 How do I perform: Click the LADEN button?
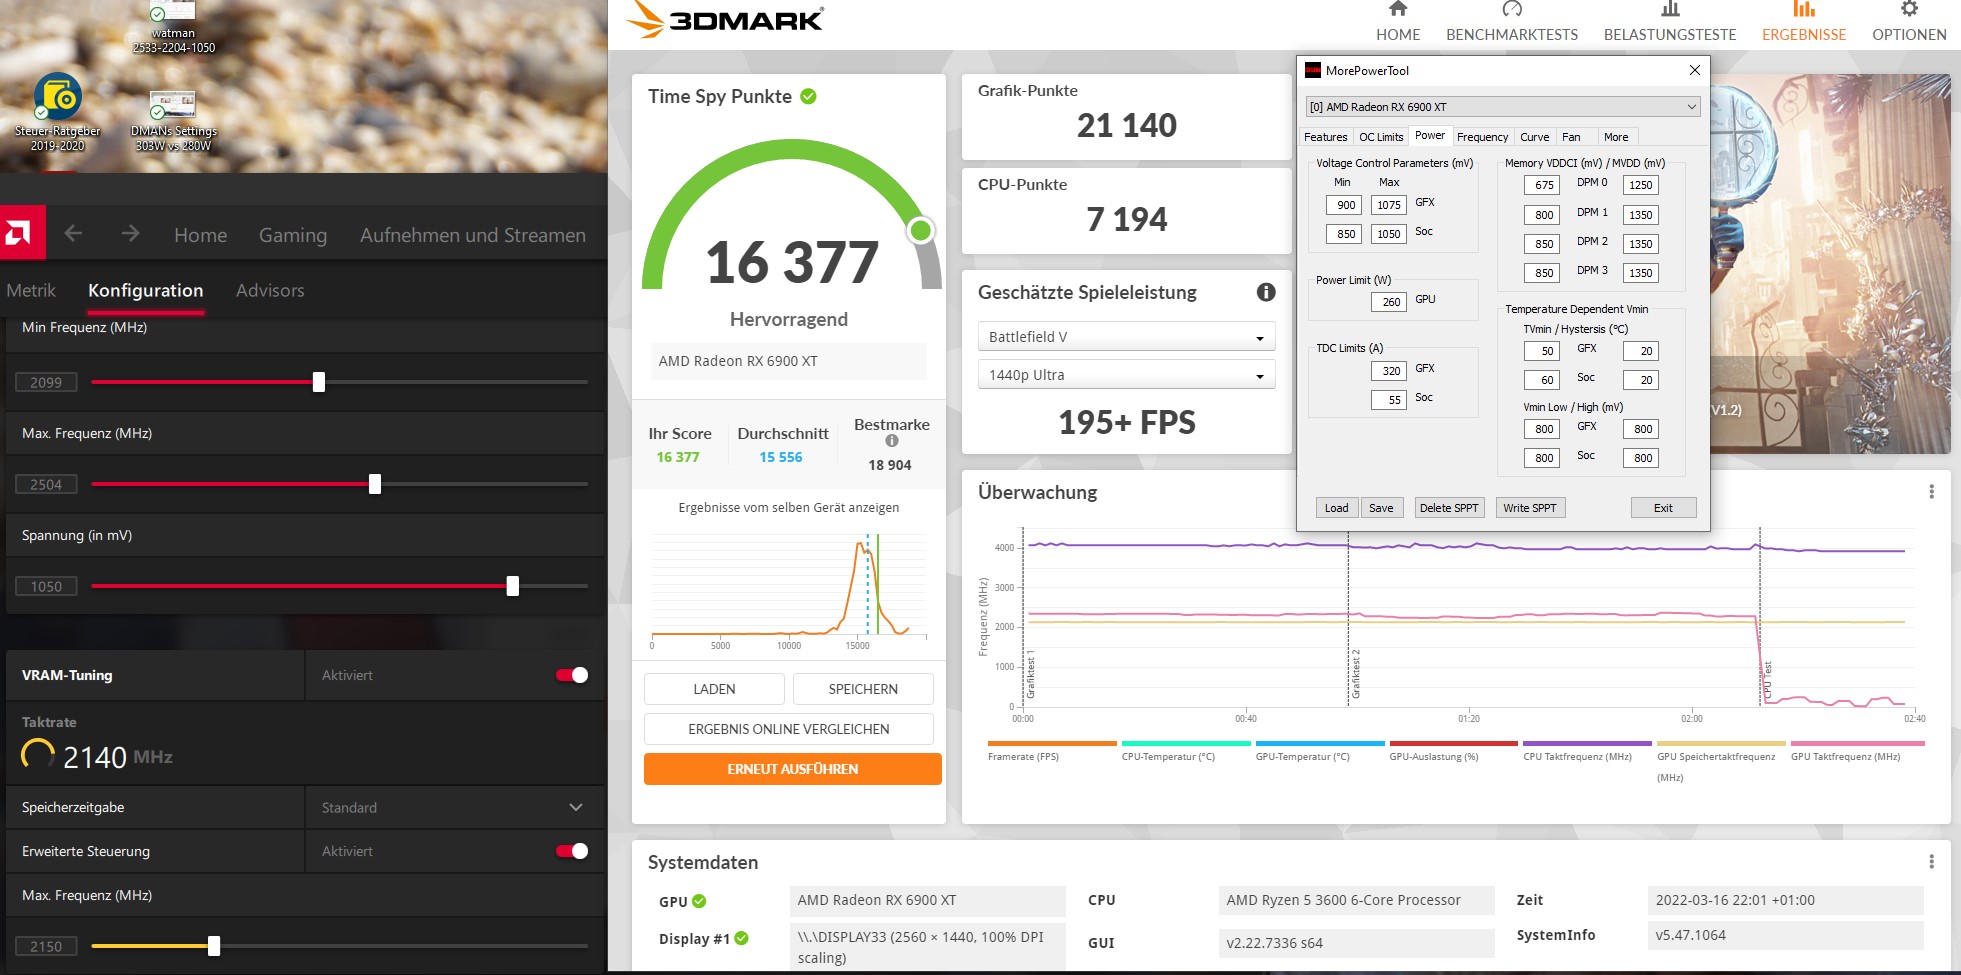[714, 689]
